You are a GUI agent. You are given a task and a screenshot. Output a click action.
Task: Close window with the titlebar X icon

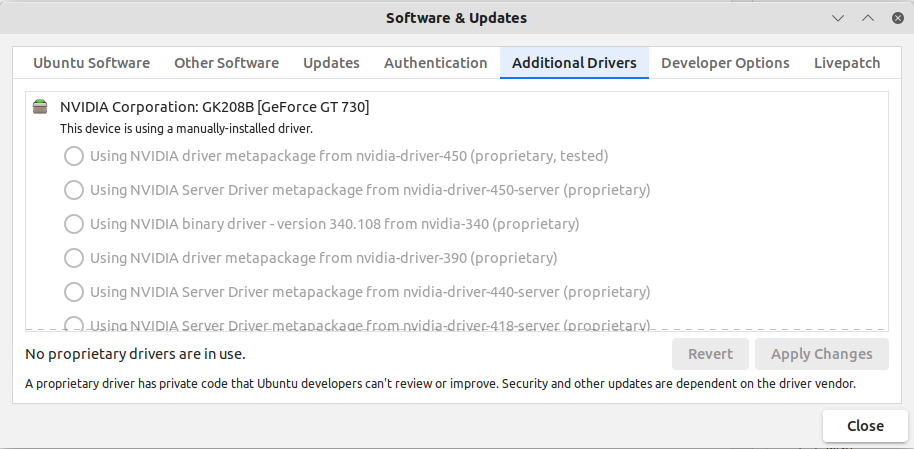pos(898,18)
